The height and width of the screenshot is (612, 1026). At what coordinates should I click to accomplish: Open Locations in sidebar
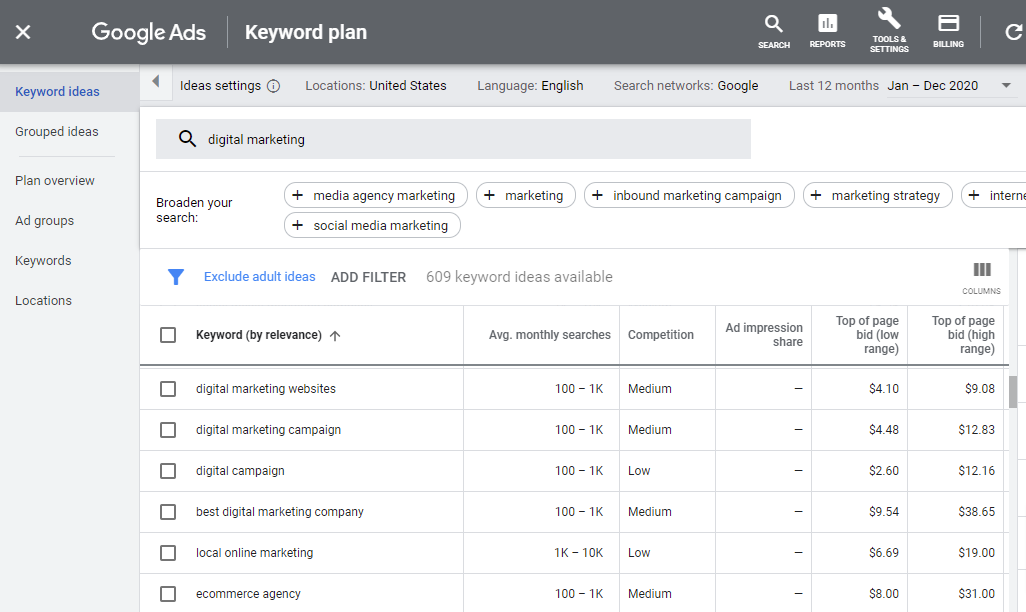[x=43, y=300]
